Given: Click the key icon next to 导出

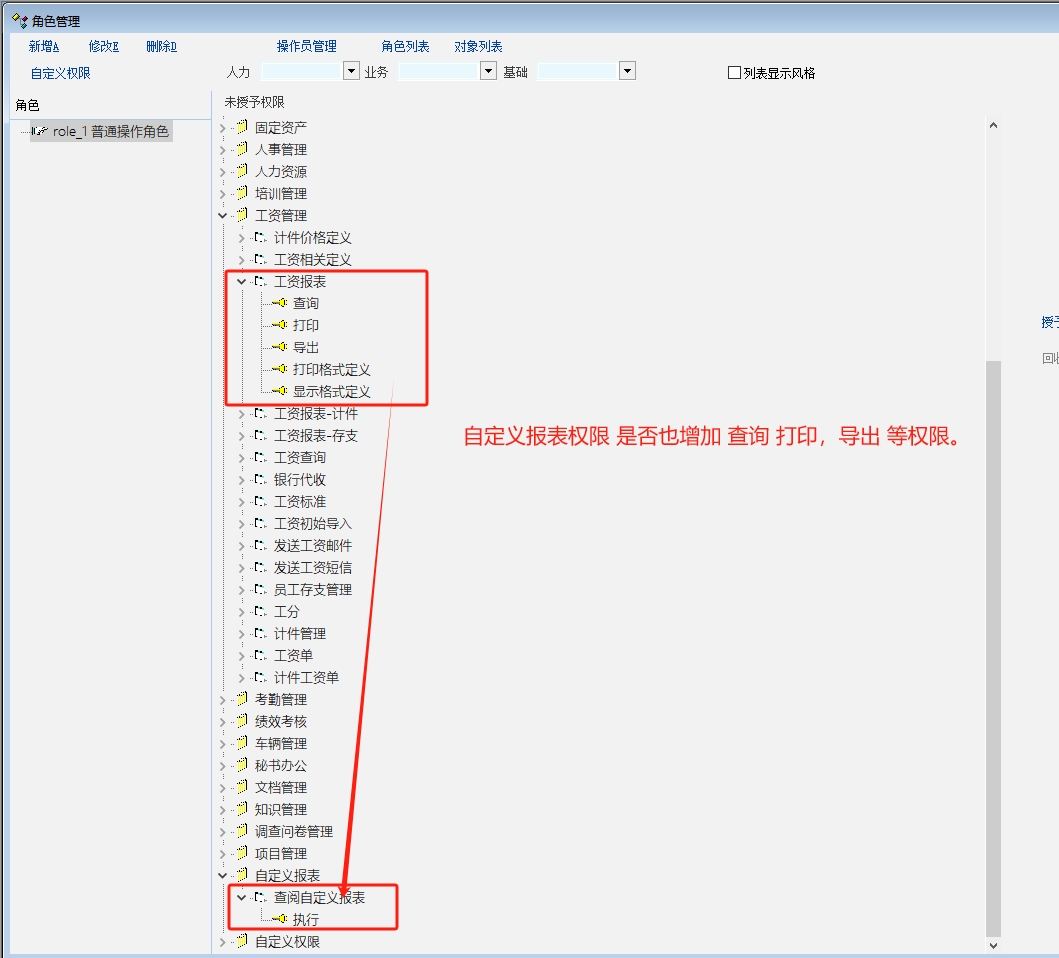Looking at the screenshot, I should (x=280, y=347).
